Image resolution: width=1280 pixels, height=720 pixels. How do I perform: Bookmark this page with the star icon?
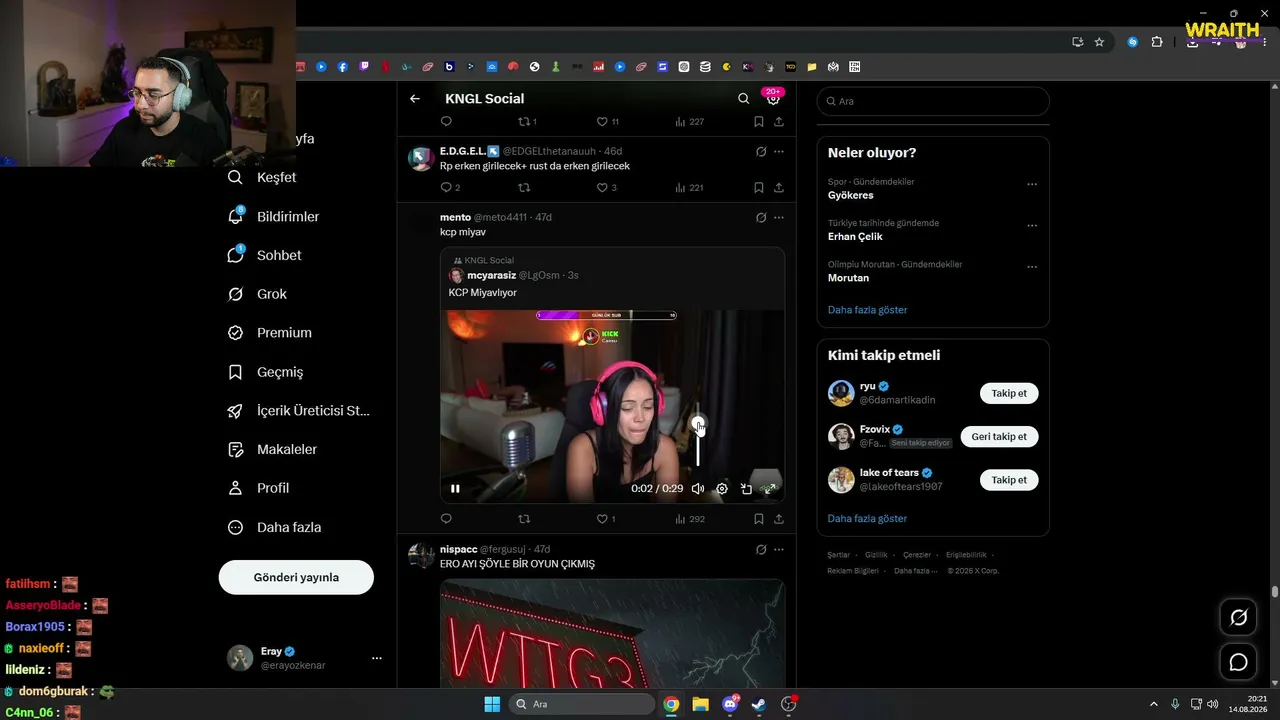coord(1099,42)
